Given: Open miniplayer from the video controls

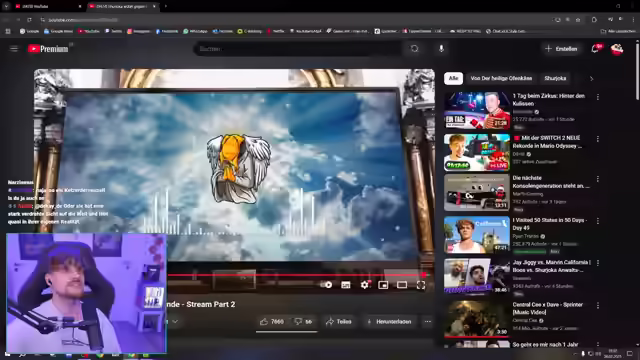Looking at the screenshot, I should 383,285.
